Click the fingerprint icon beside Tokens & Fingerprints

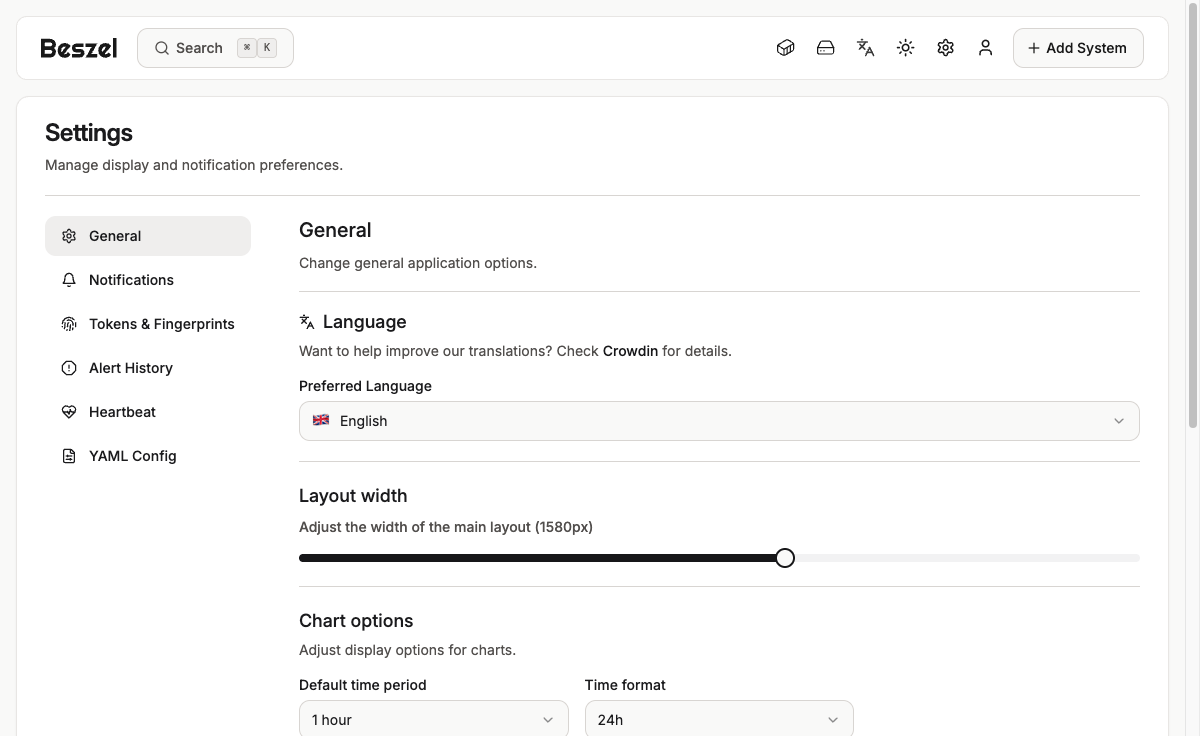coord(69,324)
